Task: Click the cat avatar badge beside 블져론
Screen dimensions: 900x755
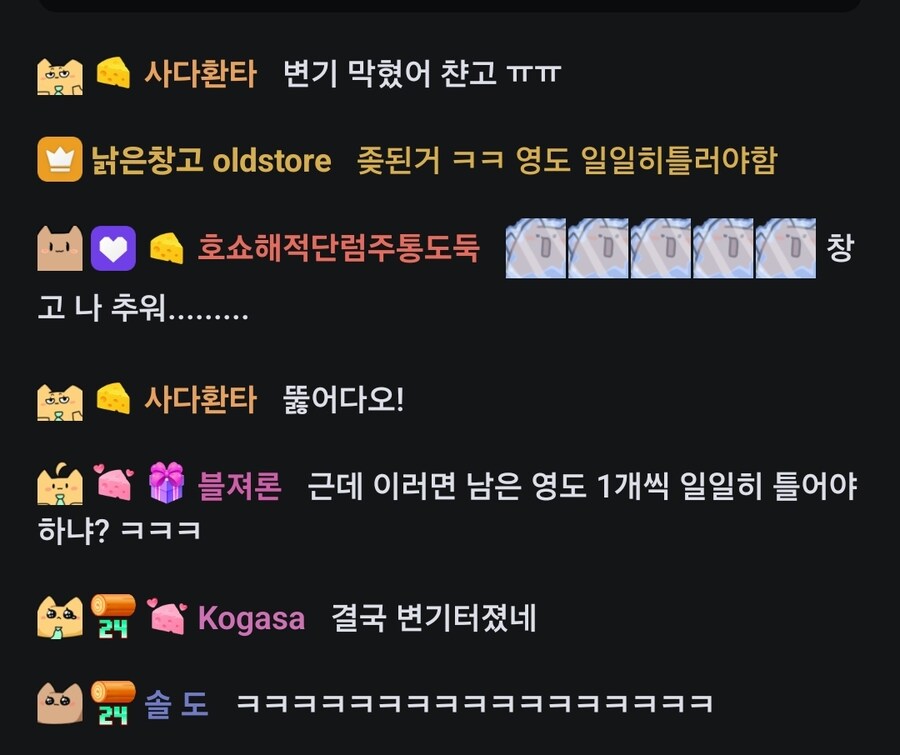Action: pos(60,484)
